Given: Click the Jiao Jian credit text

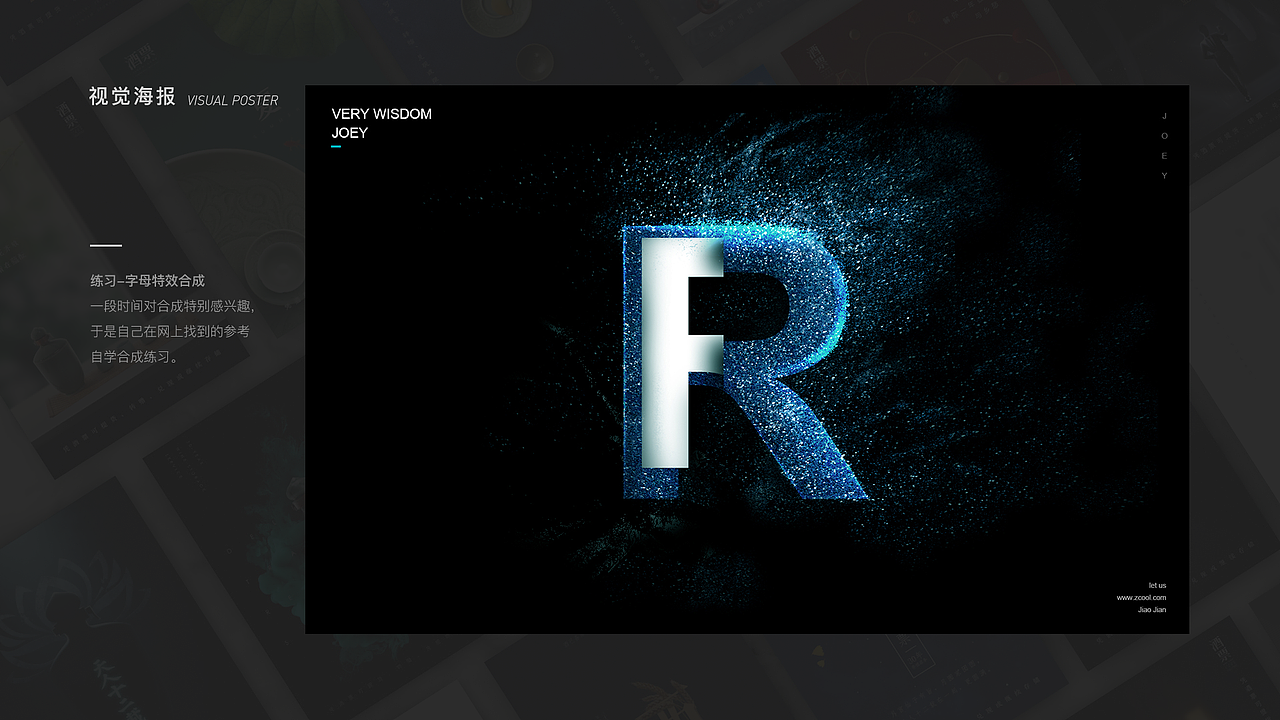Looking at the screenshot, I should tap(1152, 610).
